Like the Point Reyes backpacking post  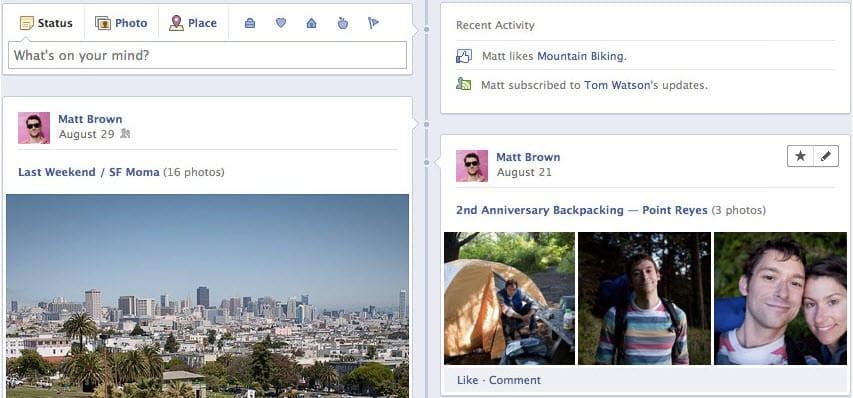(x=467, y=380)
